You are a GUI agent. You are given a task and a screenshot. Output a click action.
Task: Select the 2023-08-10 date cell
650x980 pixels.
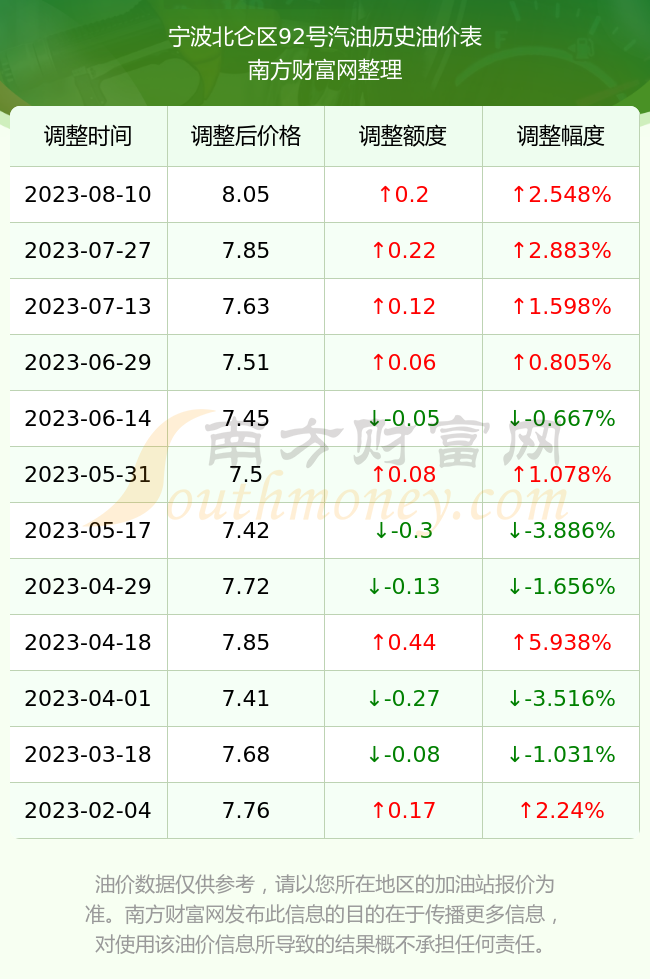point(88,194)
